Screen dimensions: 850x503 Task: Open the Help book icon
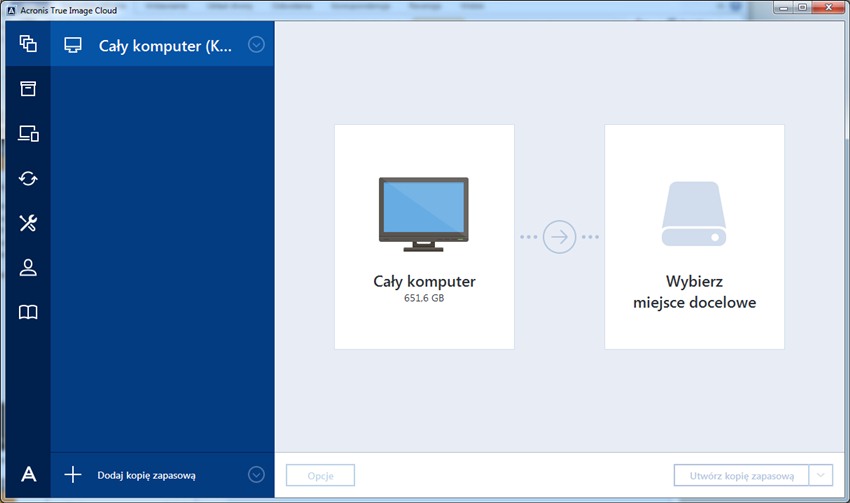point(28,312)
